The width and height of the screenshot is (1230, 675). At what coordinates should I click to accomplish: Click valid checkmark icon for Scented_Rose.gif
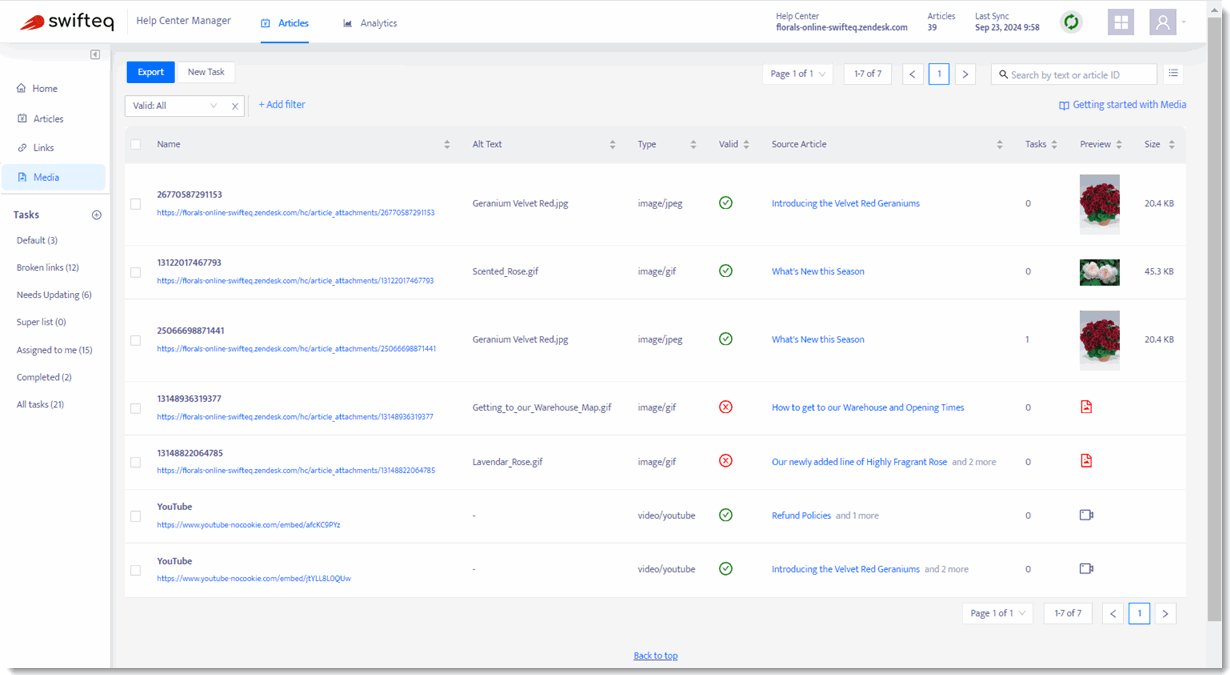726,271
